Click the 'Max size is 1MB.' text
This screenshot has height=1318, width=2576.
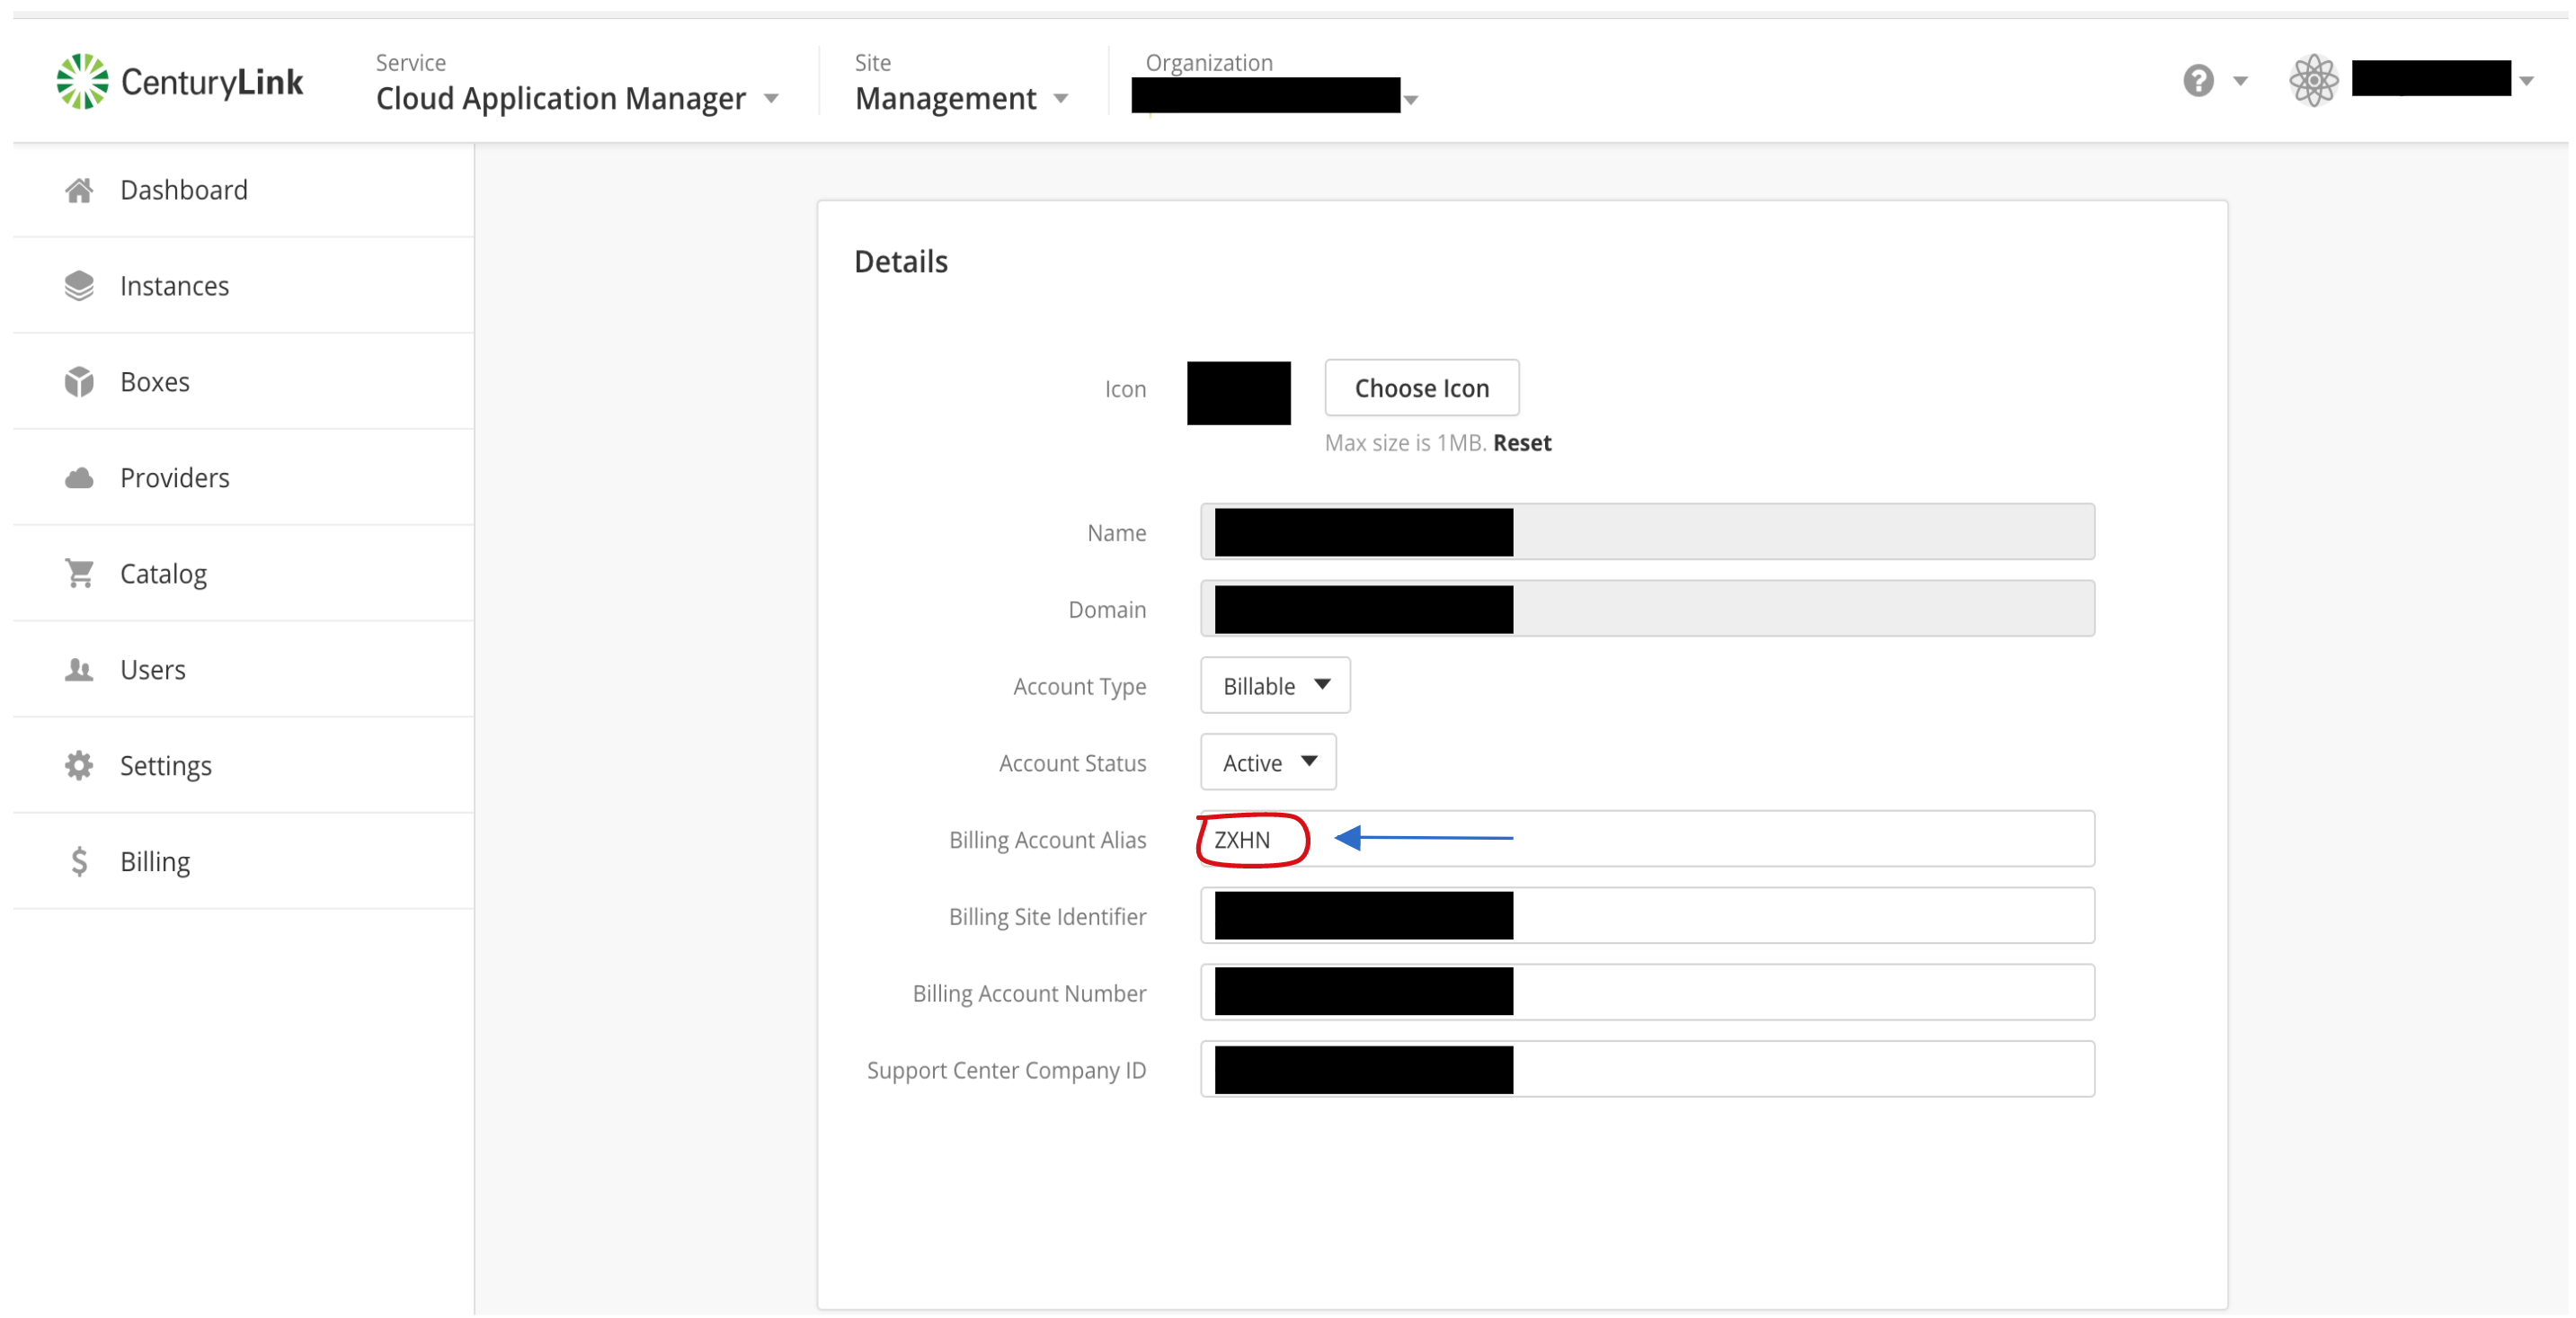(1405, 443)
